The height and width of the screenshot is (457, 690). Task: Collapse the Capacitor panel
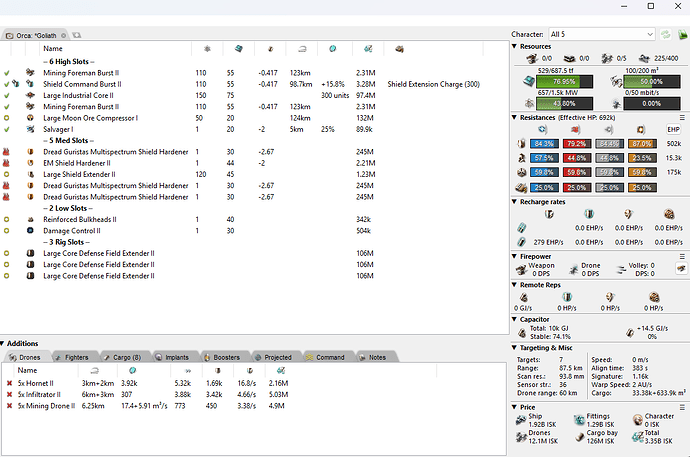click(514, 319)
